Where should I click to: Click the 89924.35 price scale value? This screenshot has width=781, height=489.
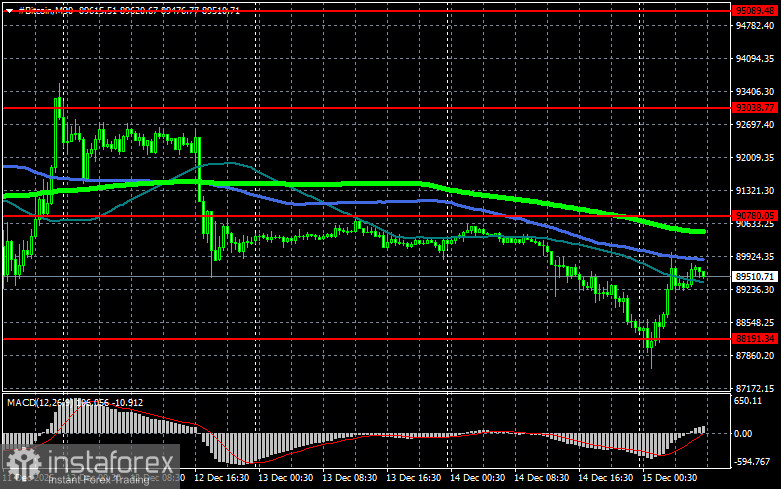click(x=755, y=256)
